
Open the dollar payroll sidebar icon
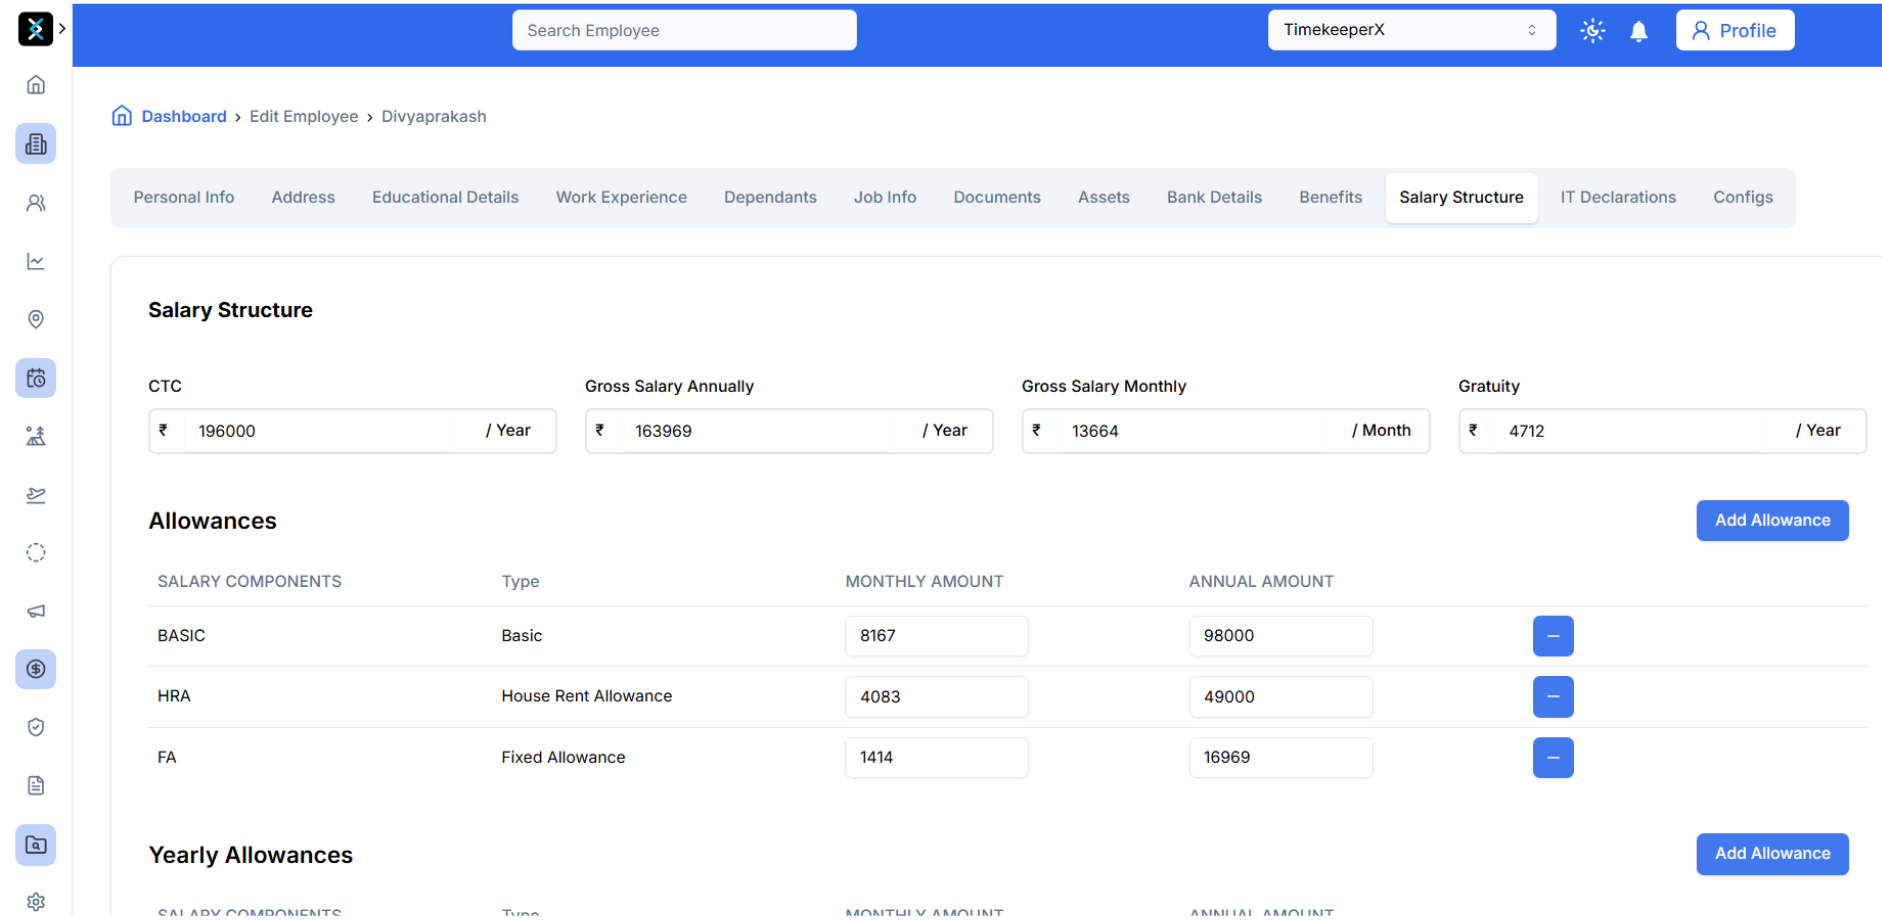pos(36,669)
